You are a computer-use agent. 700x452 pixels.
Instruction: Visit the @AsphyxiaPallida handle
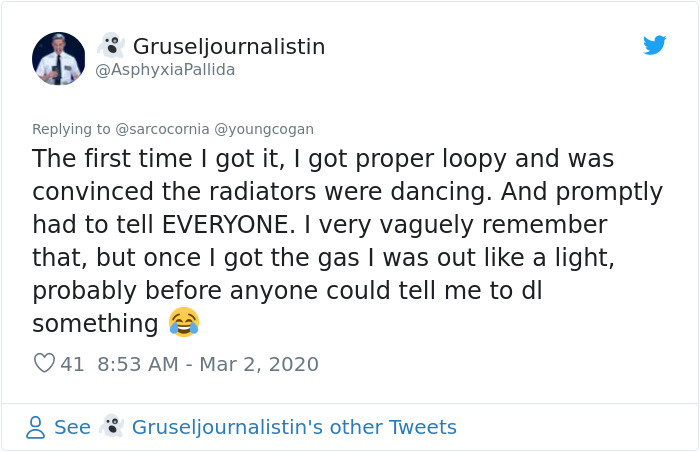165,70
